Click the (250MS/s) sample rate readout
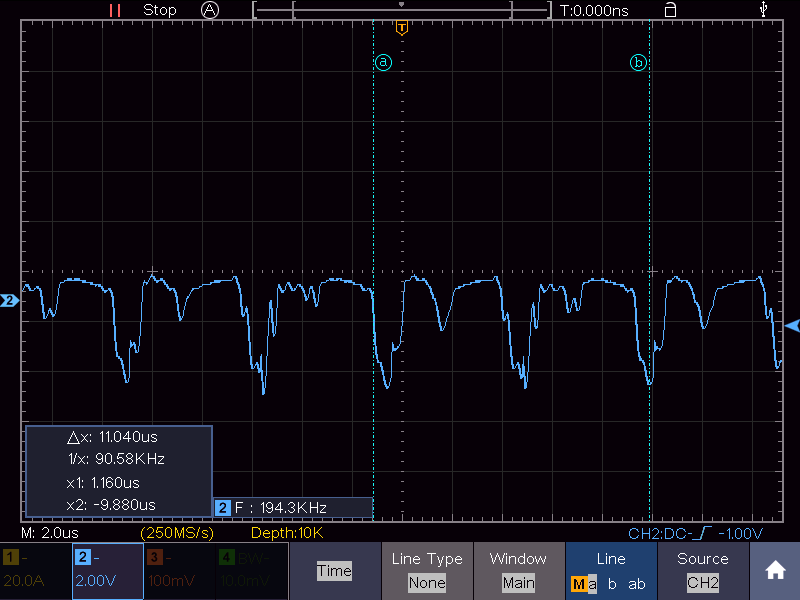 pyautogui.click(x=177, y=533)
